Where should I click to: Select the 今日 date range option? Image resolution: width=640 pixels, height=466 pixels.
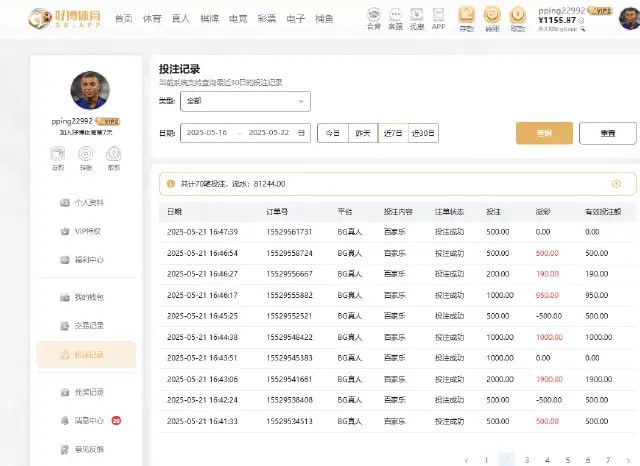pos(332,133)
